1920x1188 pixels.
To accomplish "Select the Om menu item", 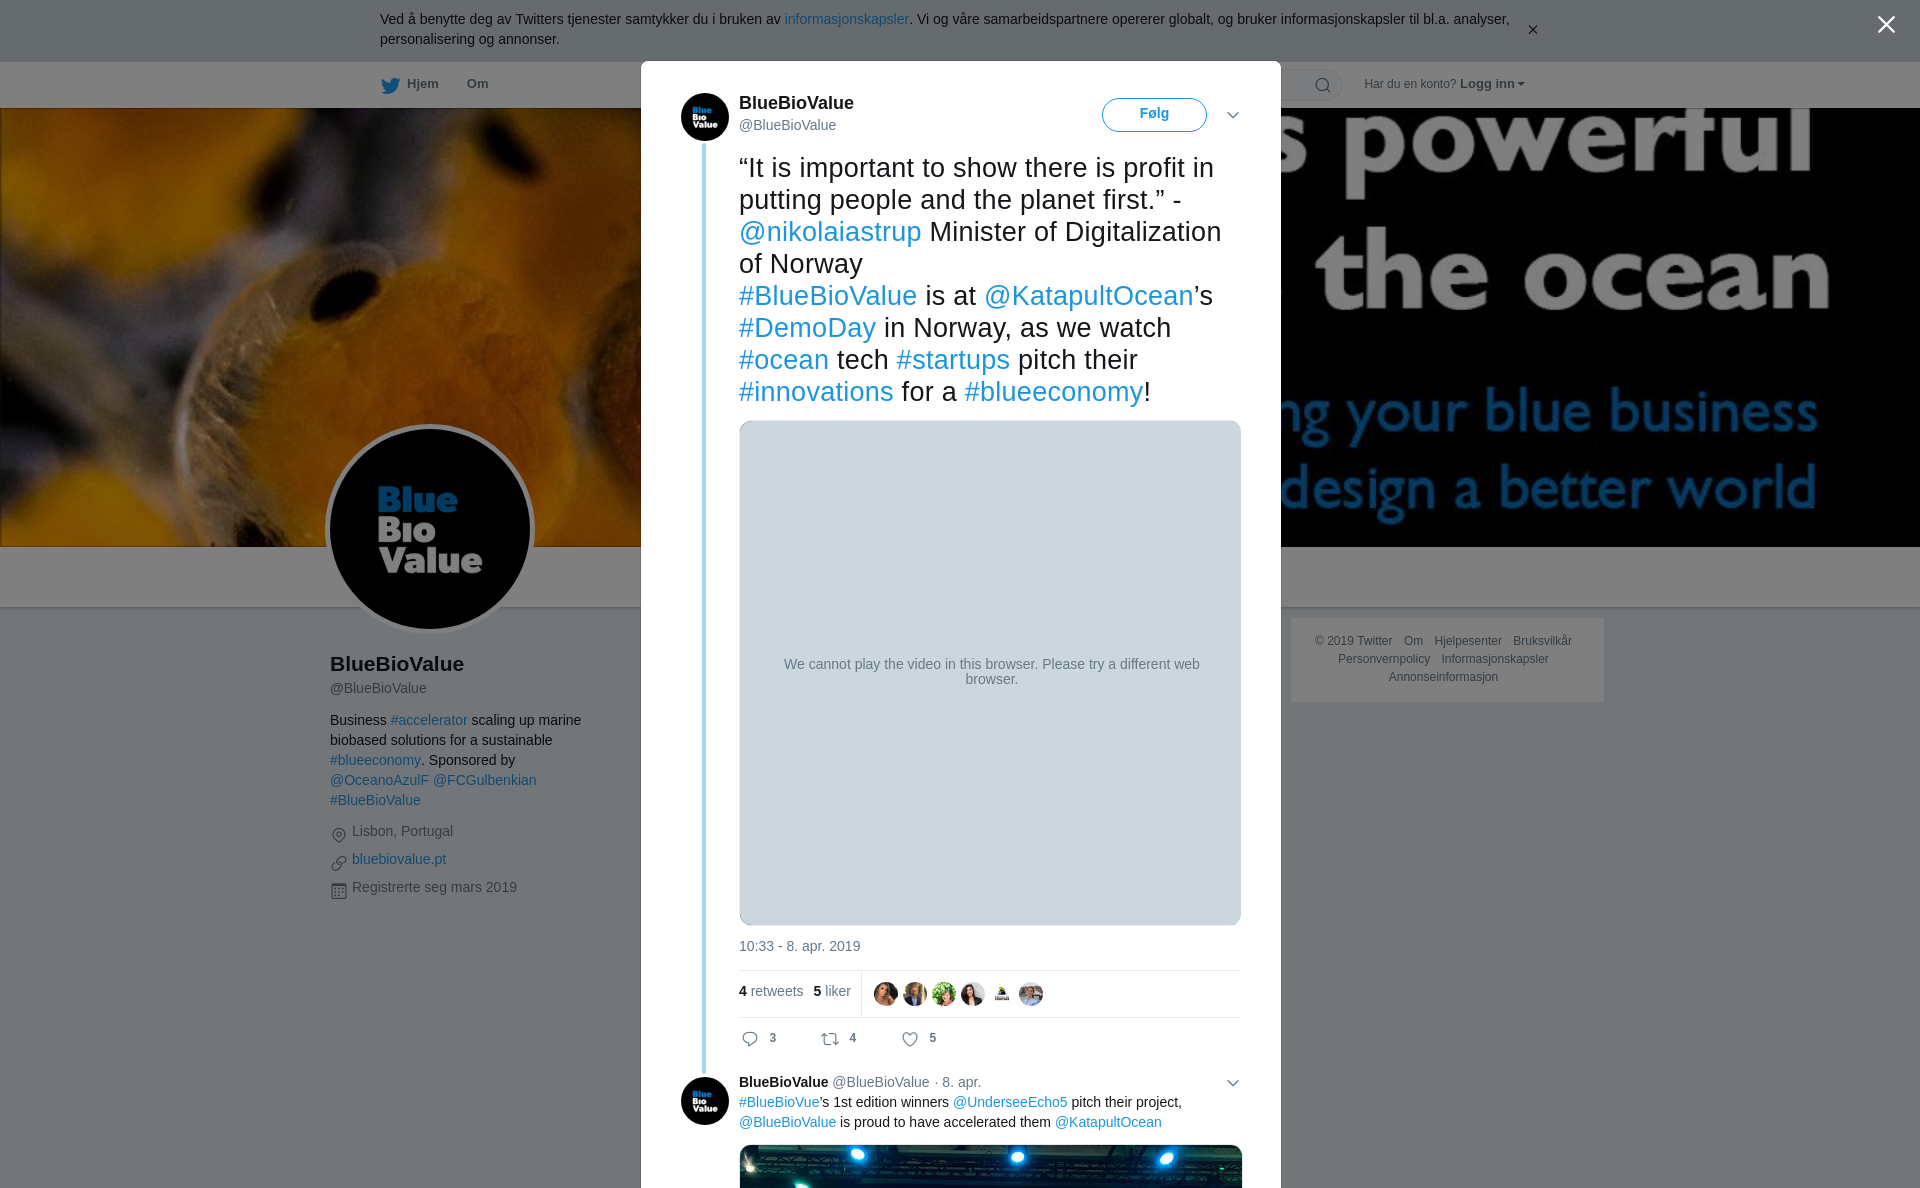I will pyautogui.click(x=477, y=84).
